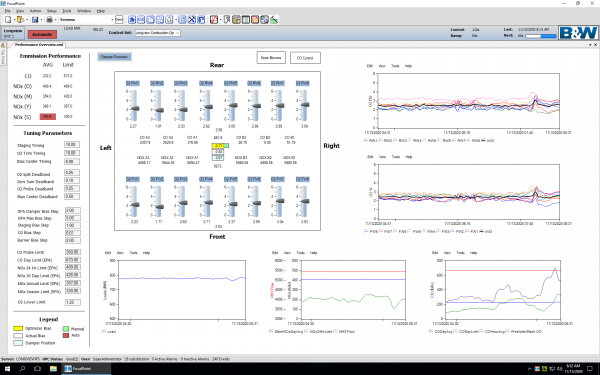Image resolution: width=600 pixels, height=375 pixels.
Task: Click the front O2 FW4 slider
Action: [208, 201]
